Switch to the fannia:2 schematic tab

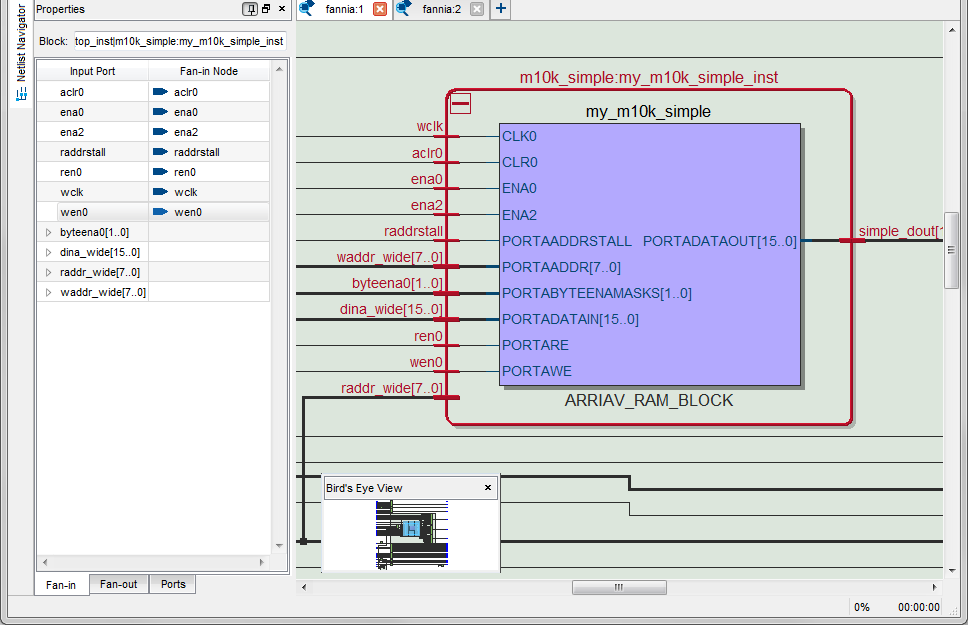(440, 9)
